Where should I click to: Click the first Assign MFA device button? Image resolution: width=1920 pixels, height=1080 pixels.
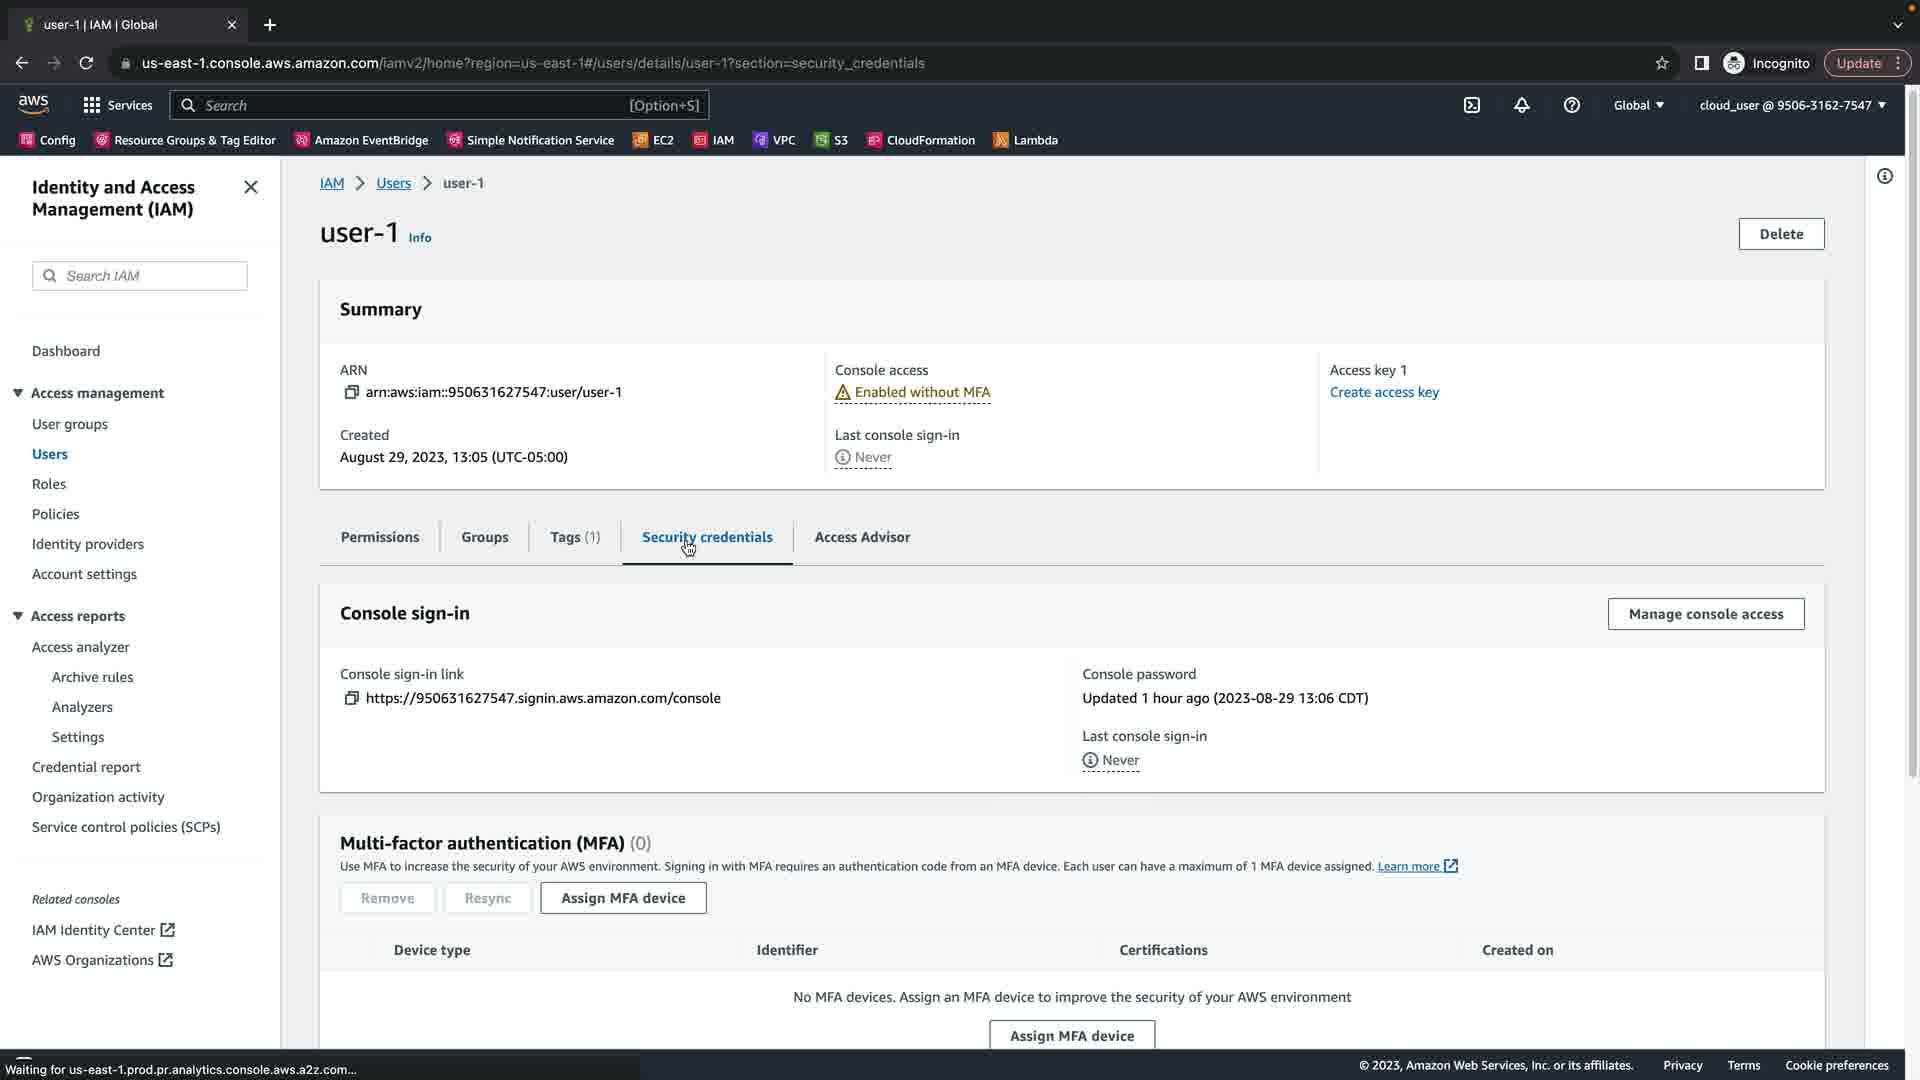[x=623, y=898]
